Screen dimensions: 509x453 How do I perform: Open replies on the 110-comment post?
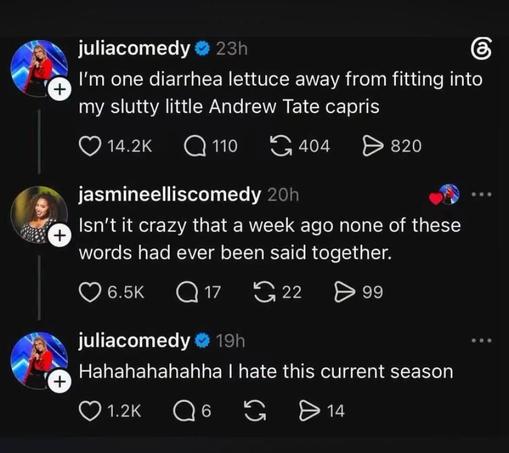(195, 147)
